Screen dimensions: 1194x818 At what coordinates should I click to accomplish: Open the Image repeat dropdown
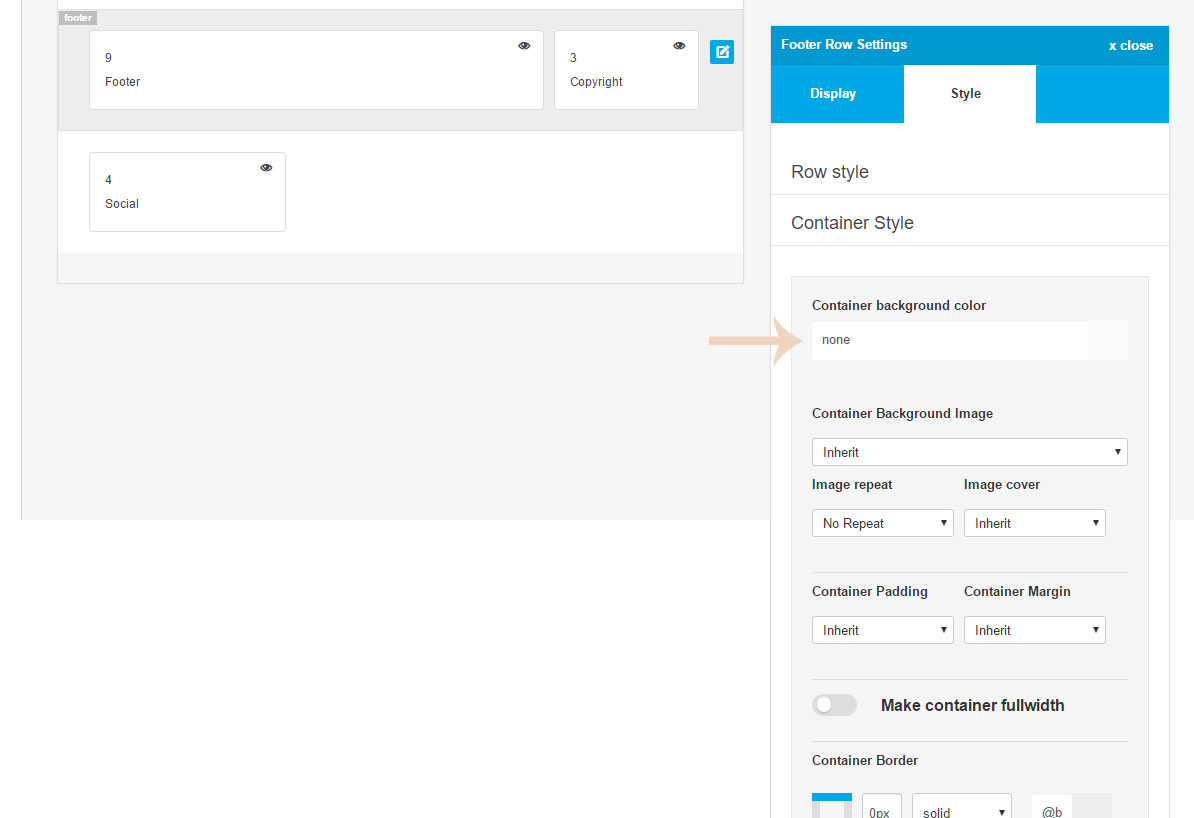pyautogui.click(x=883, y=523)
